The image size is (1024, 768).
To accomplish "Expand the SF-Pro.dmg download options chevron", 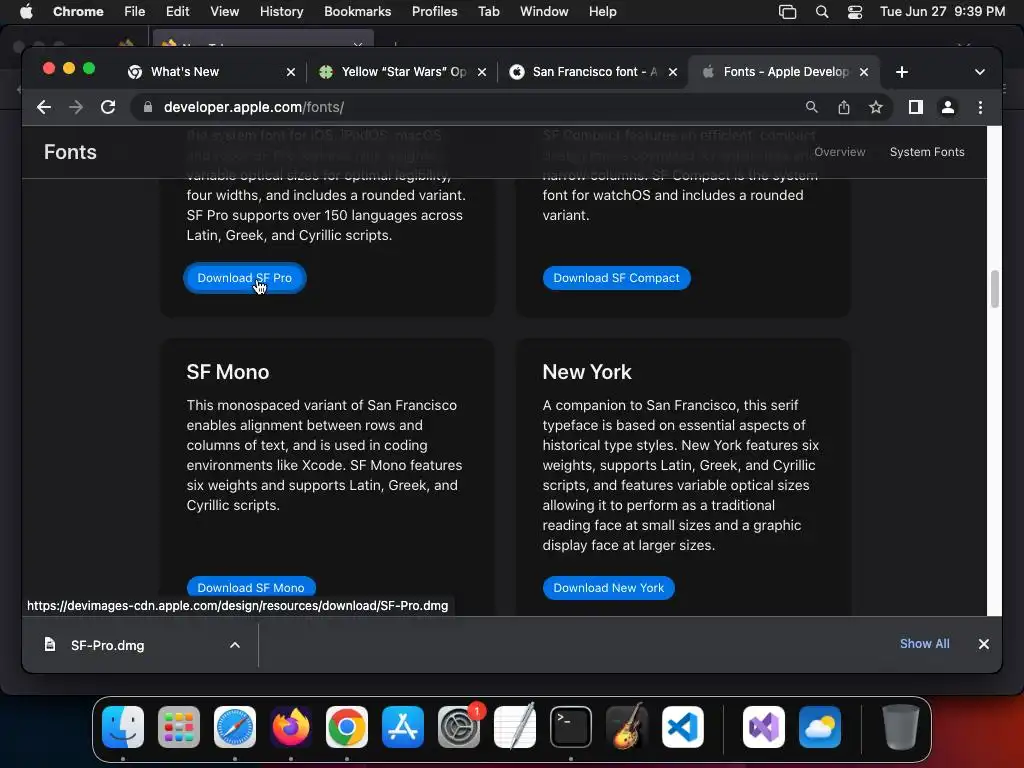I will (x=235, y=645).
